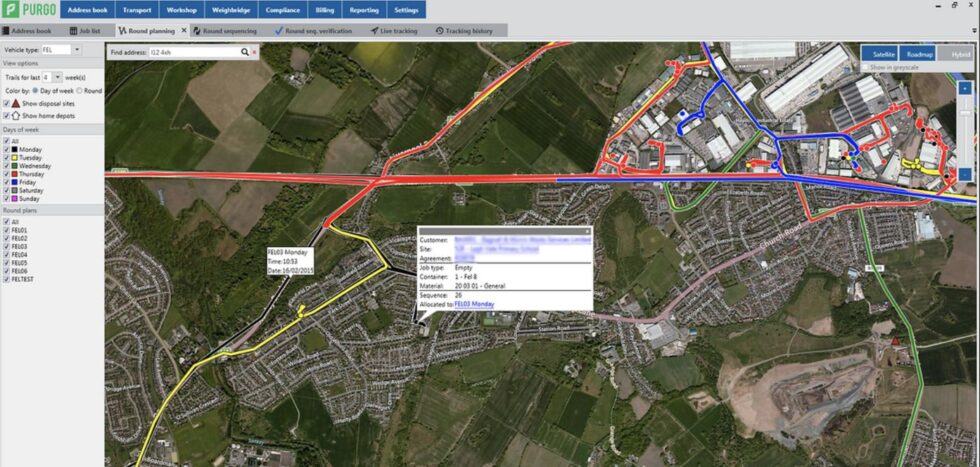Uncheck the Wednesday checkbox
This screenshot has height=467, width=980.
pyautogui.click(x=6, y=166)
